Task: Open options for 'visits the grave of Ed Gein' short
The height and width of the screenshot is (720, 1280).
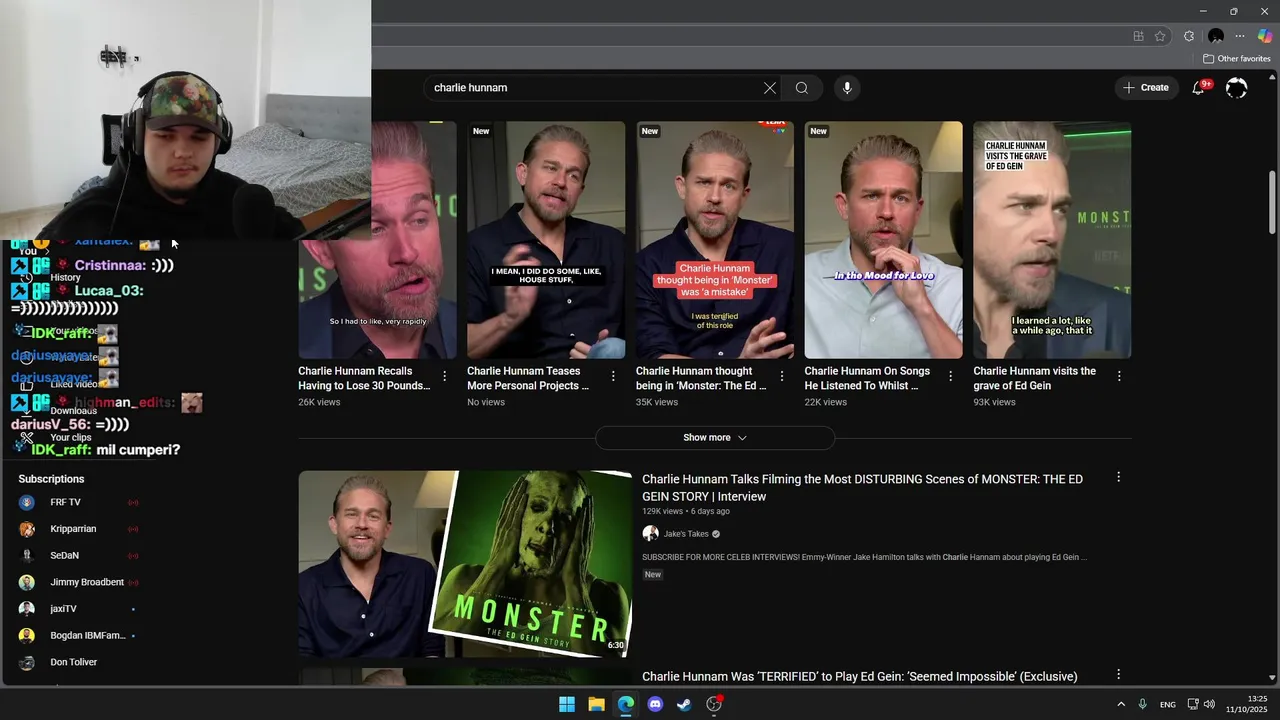Action: pyautogui.click(x=1119, y=376)
